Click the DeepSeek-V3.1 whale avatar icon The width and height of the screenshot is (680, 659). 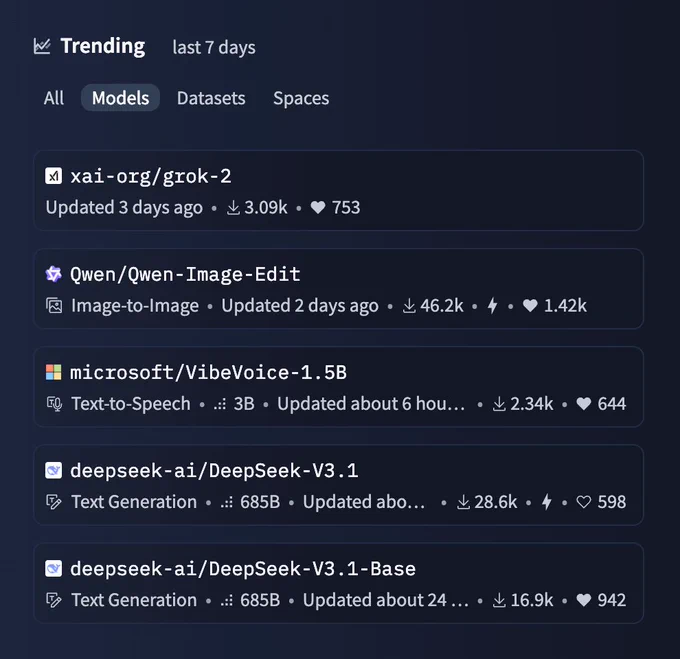(54, 470)
